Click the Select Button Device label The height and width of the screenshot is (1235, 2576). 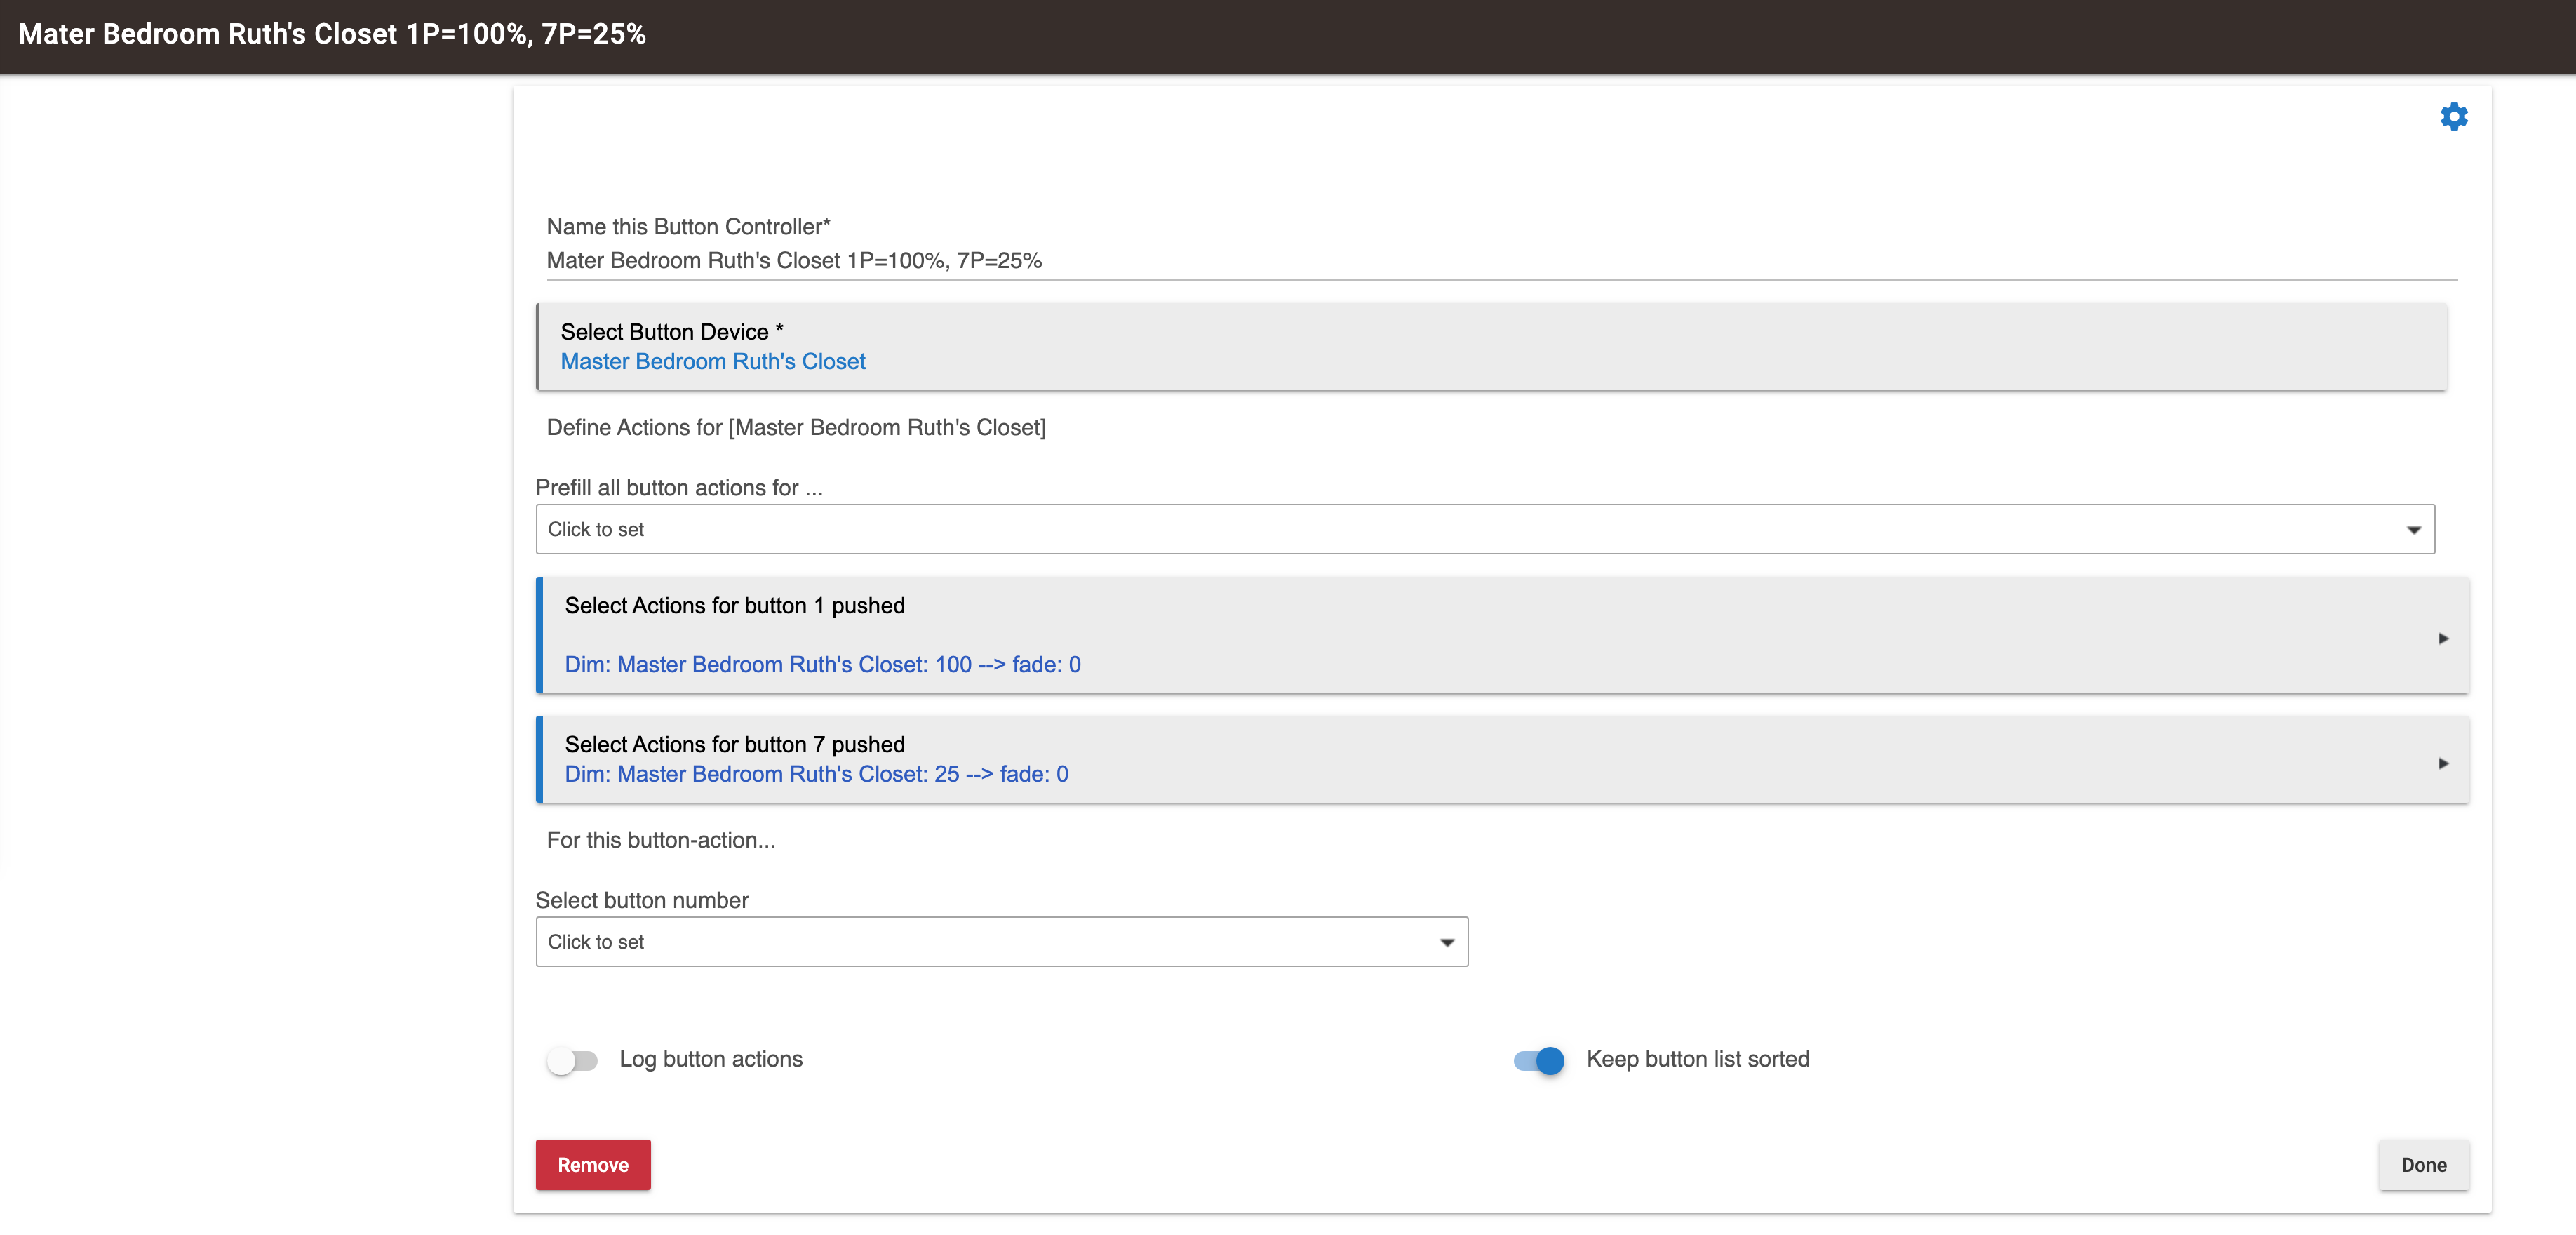pos(671,332)
